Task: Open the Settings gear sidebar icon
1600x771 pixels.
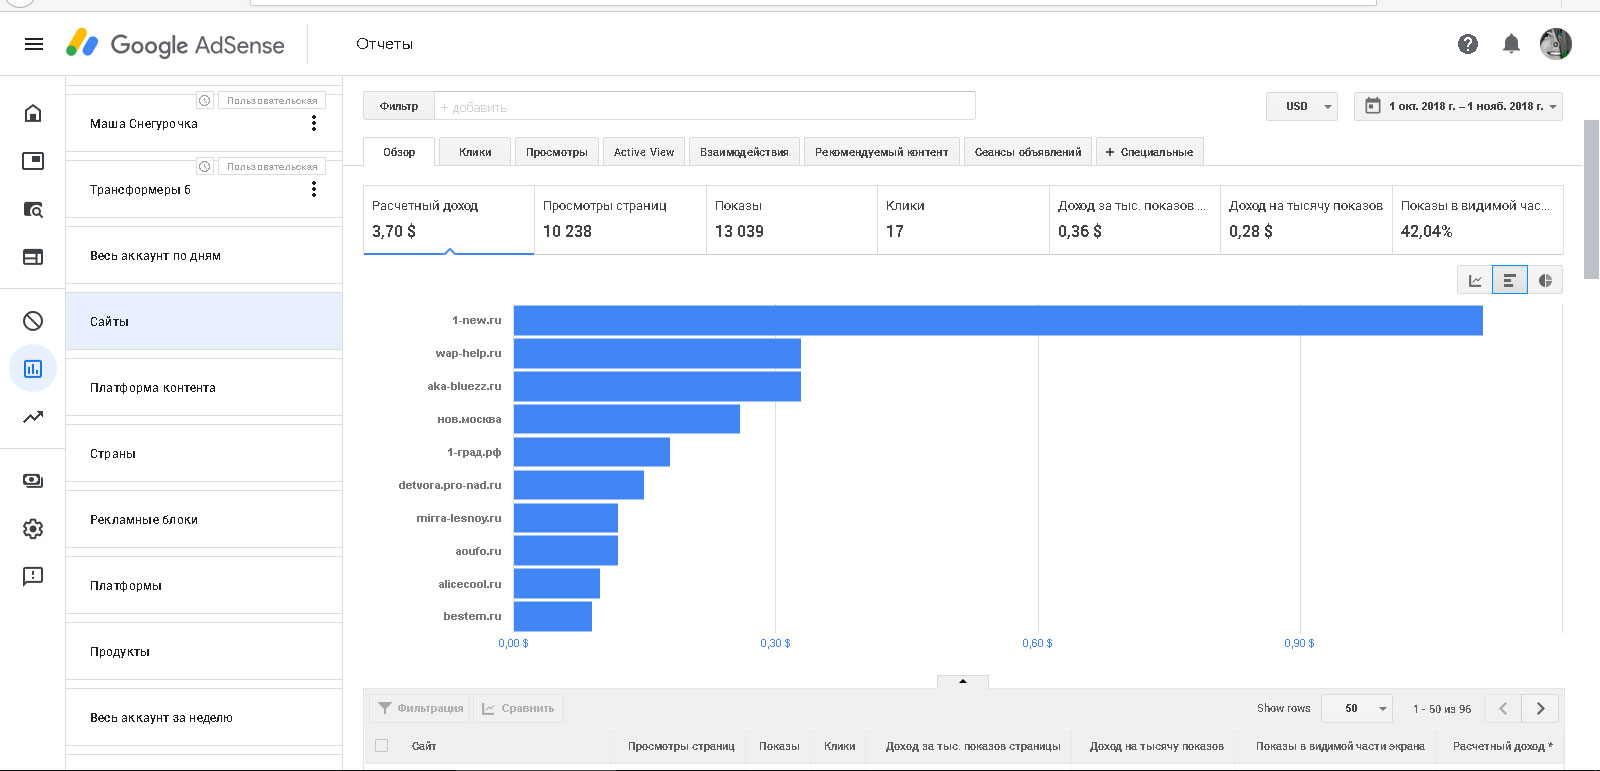Action: 33,529
